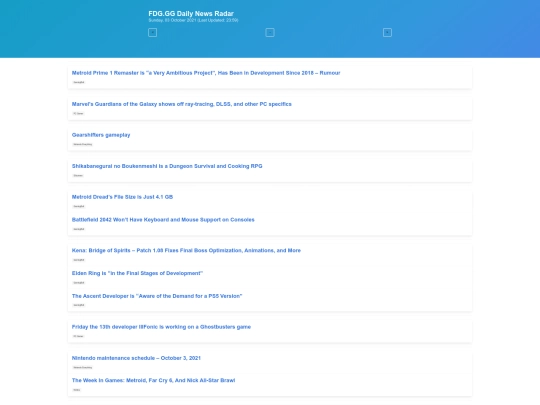This screenshot has height=405, width=540.
Task: Click the source tag under Elden Ring headline
Action: (x=79, y=283)
